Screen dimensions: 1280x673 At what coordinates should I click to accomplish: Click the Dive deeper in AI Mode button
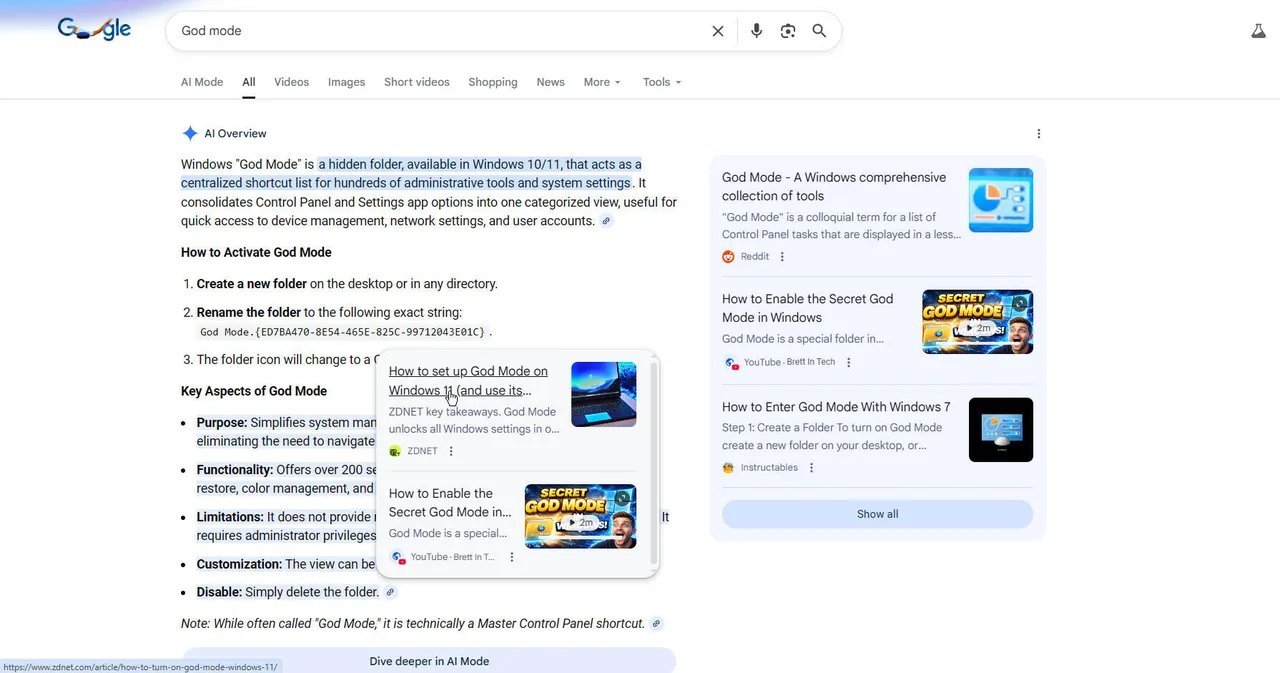pyautogui.click(x=429, y=661)
